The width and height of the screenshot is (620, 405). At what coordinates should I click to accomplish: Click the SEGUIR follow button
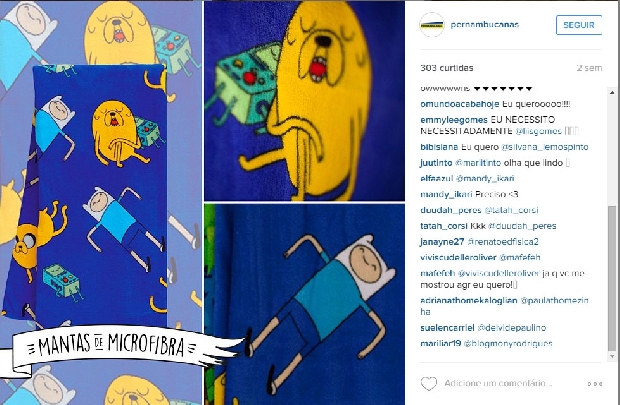point(579,25)
